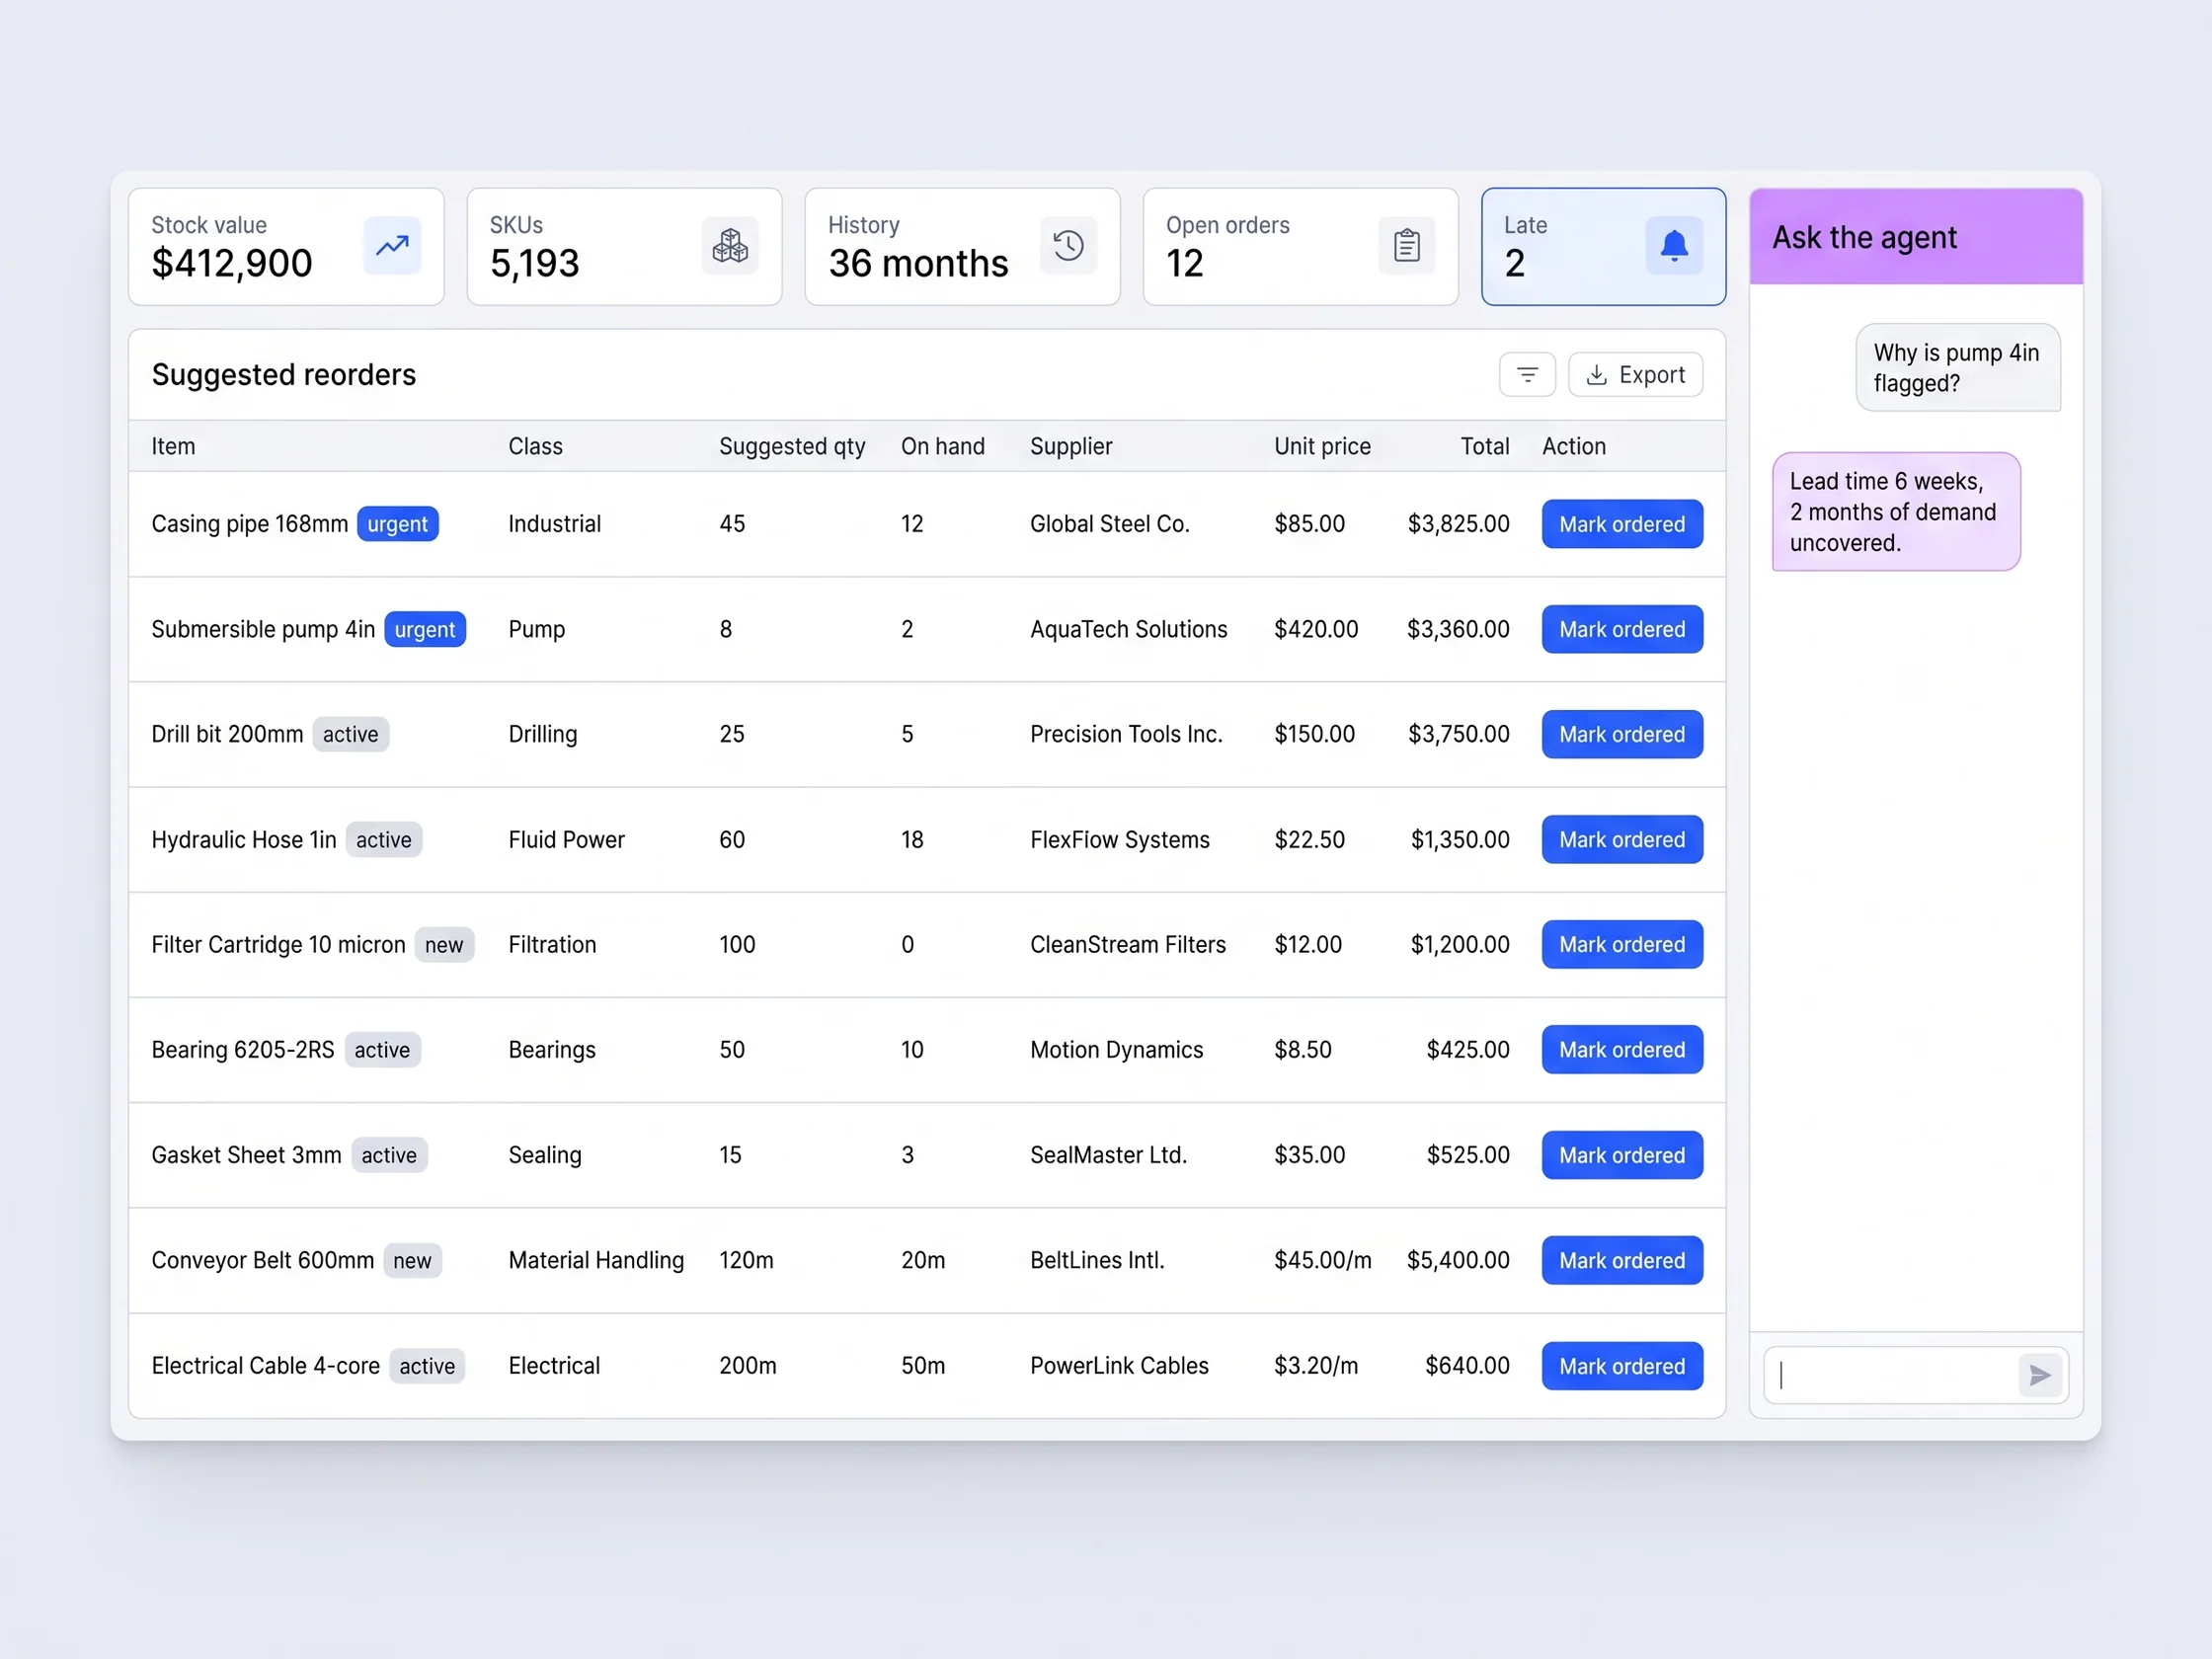Mark Filter Cartridge 10 micron as ordered
Screen dimensions: 2212x1659
1622,945
